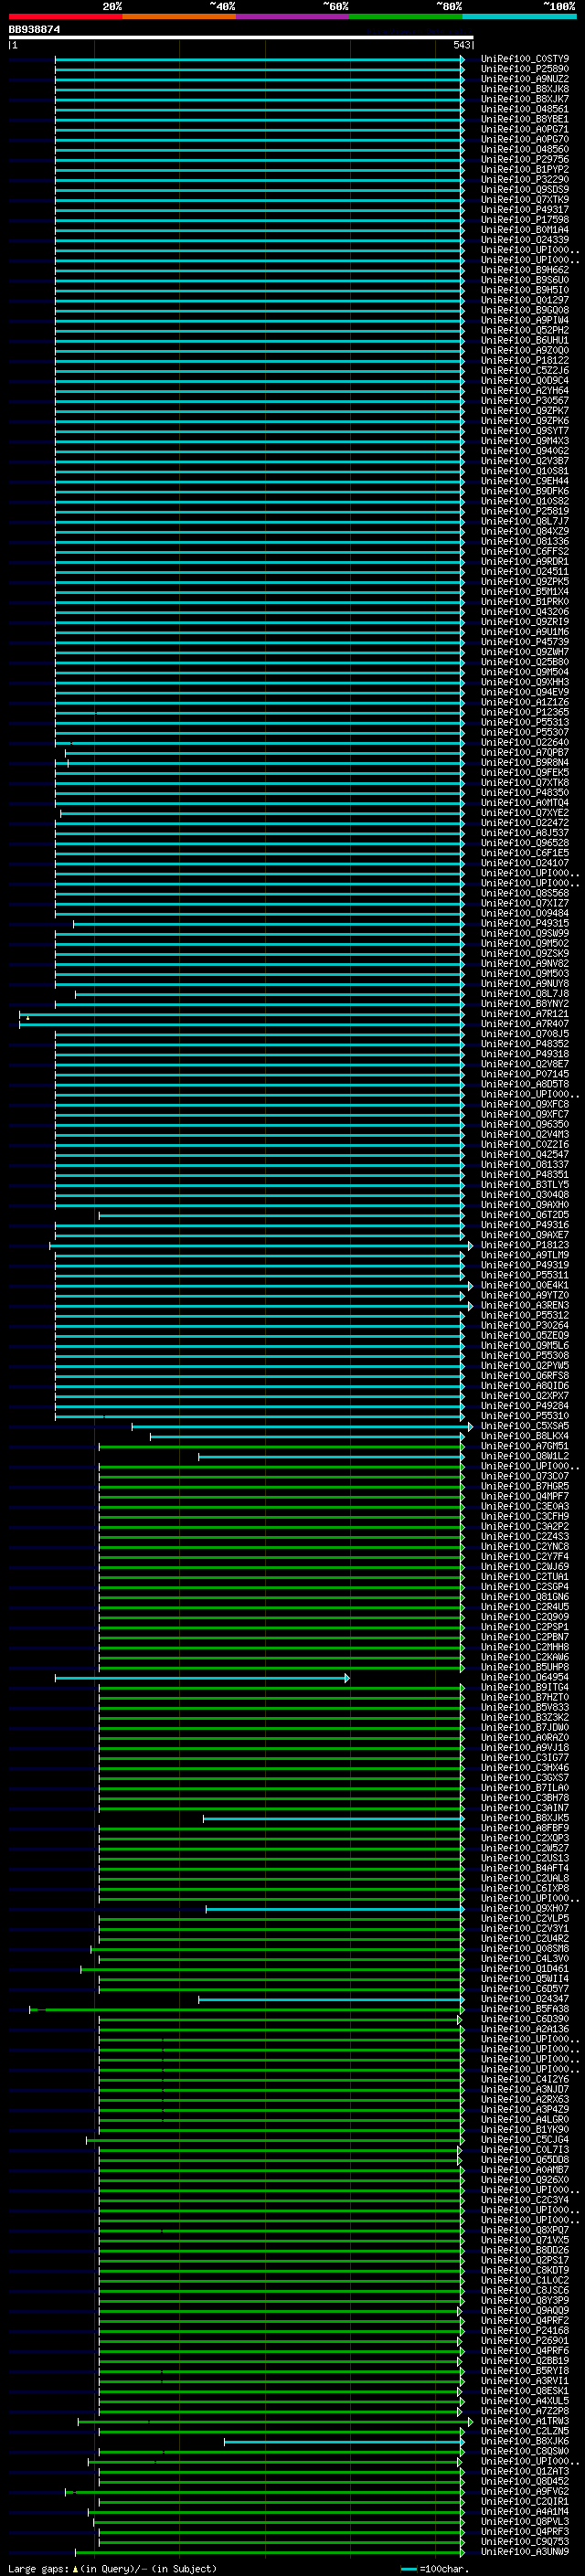Click UniRef100_P30264 hit label
Image resolution: width=585 pixels, height=2576 pixels.
point(524,1325)
